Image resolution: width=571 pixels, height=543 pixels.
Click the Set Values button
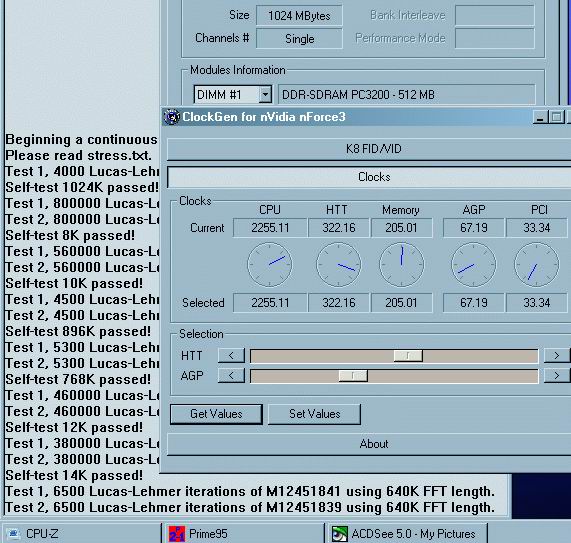click(315, 414)
